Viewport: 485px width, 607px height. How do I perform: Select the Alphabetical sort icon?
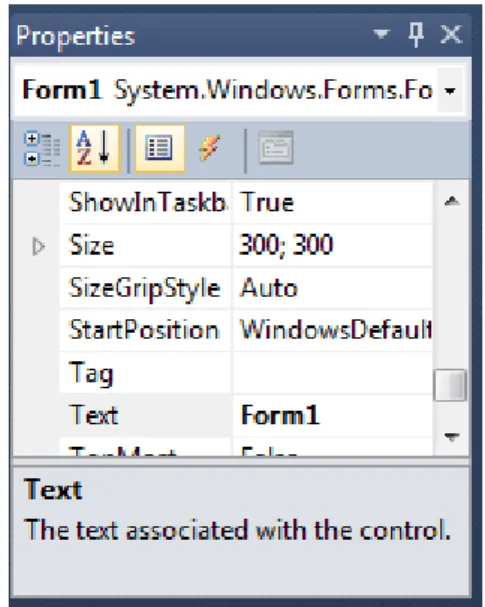[x=94, y=149]
